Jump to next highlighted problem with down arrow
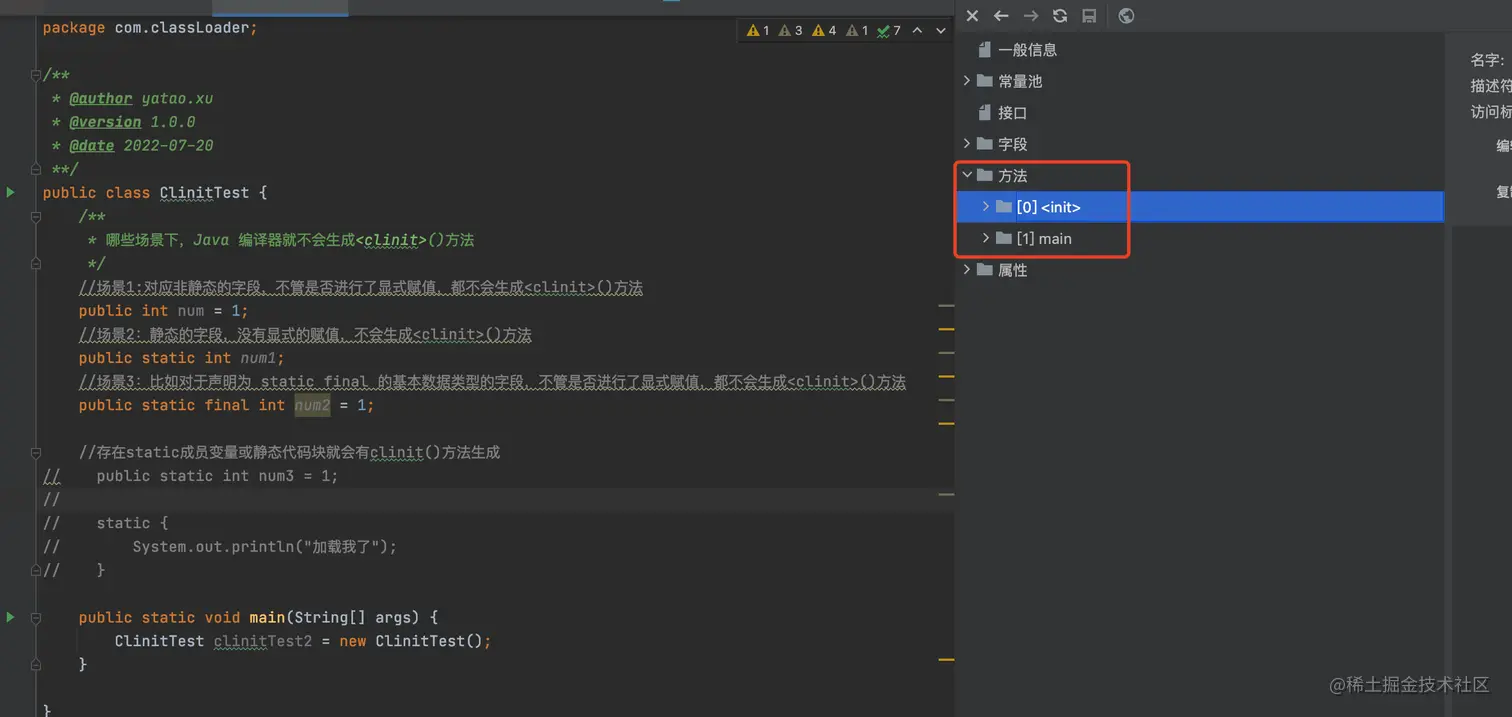1512x717 pixels. 940,31
